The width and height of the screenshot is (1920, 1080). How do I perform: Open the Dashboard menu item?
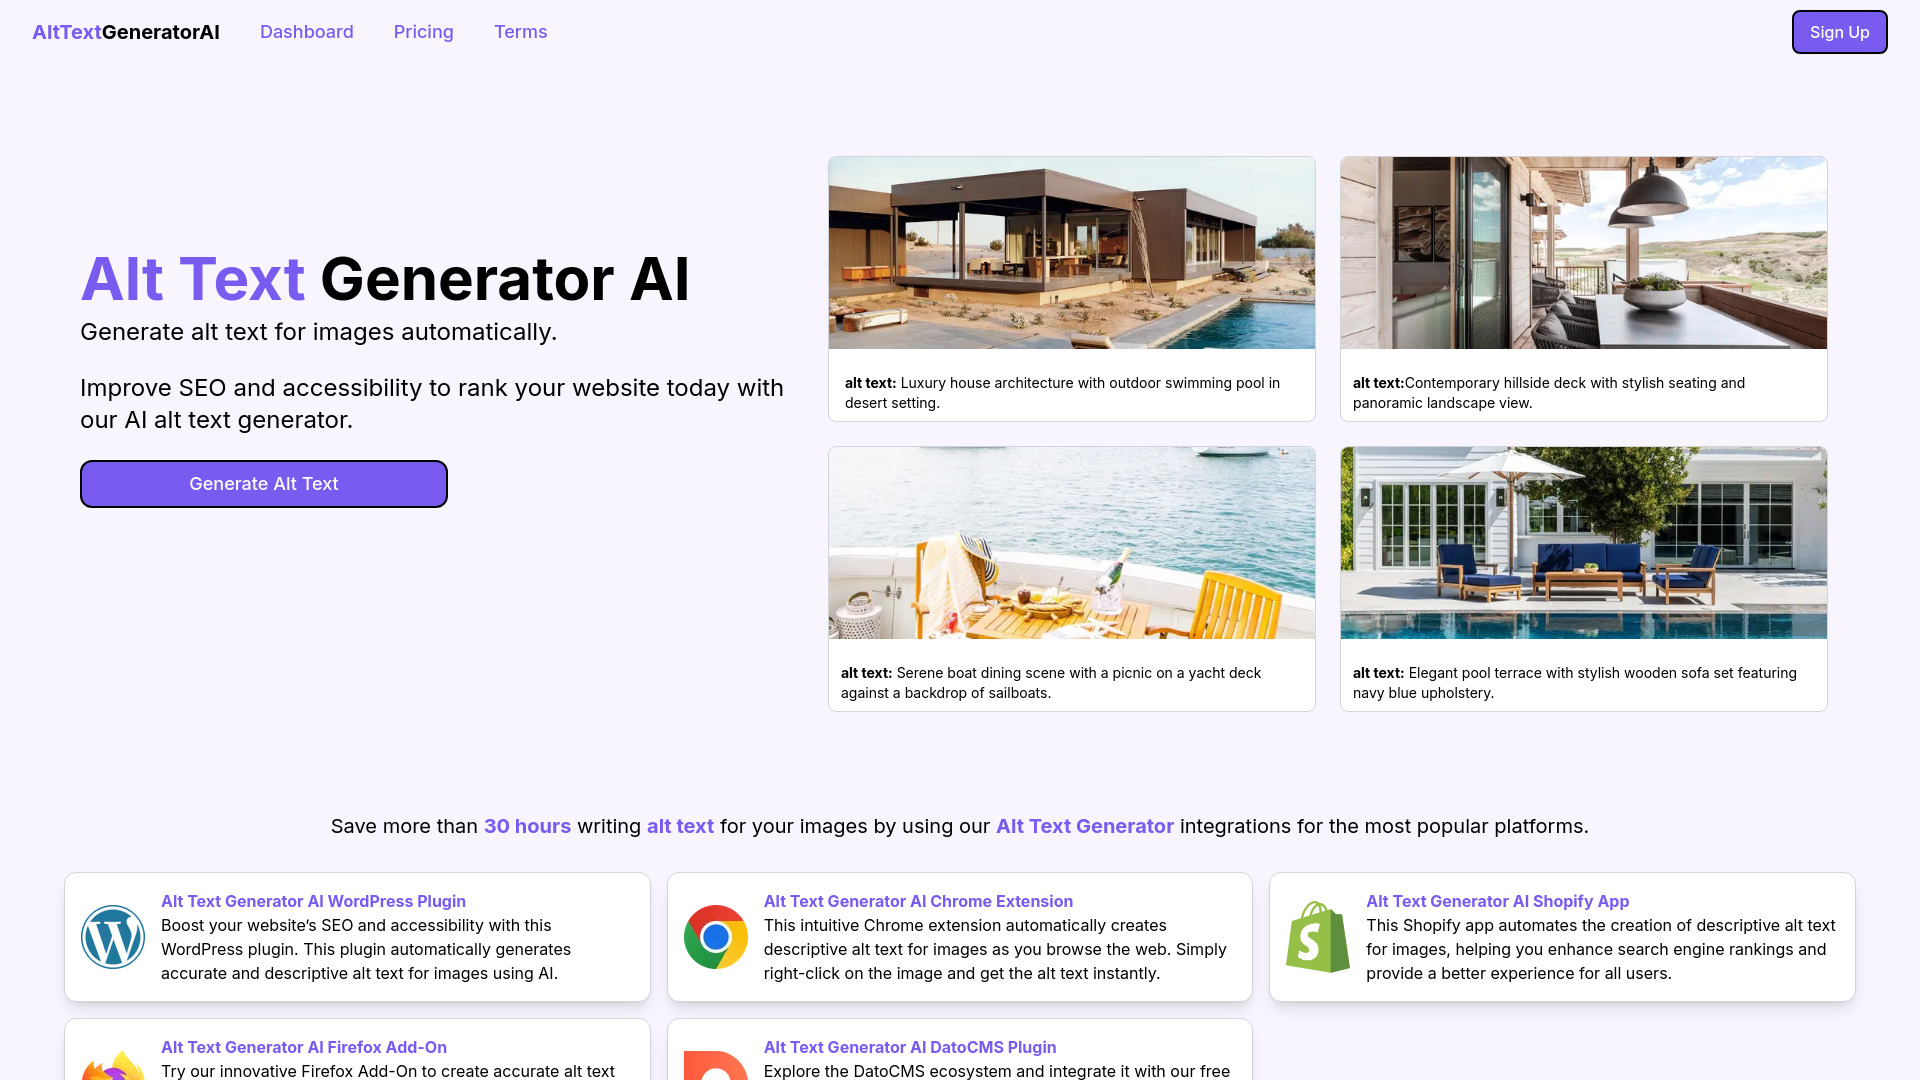coord(306,30)
